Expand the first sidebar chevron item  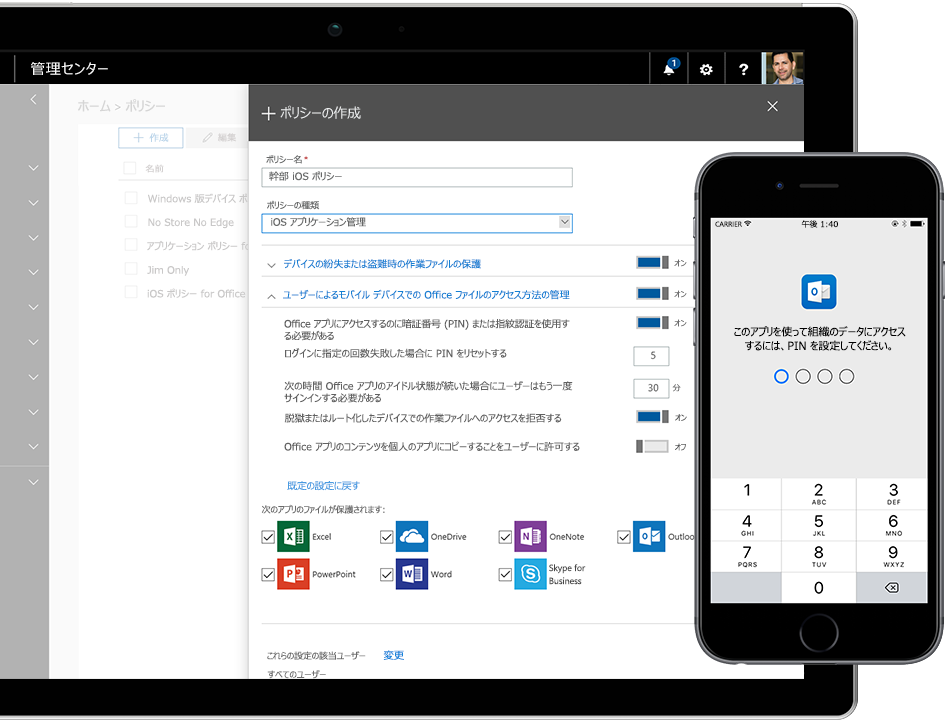[x=33, y=168]
